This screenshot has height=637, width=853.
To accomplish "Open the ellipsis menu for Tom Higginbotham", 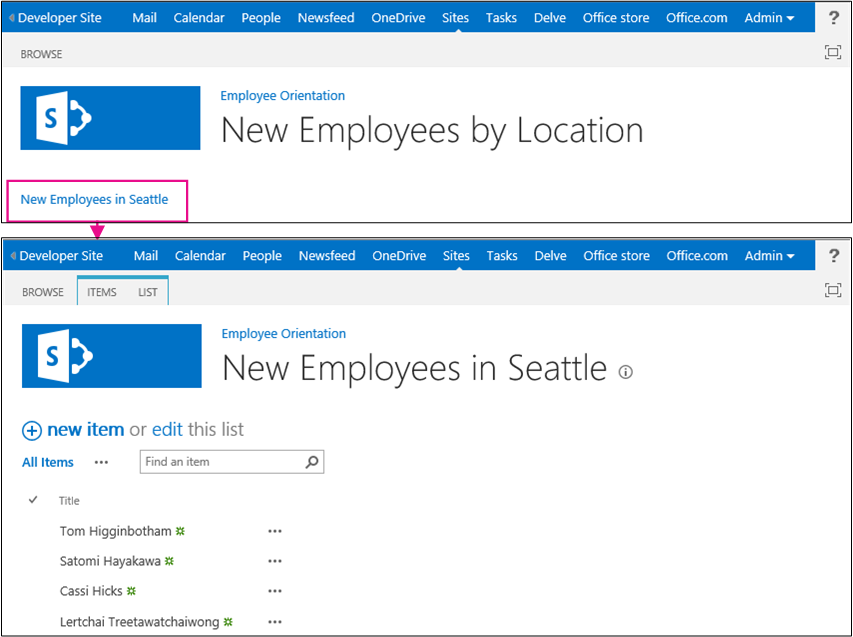I will pos(275,531).
